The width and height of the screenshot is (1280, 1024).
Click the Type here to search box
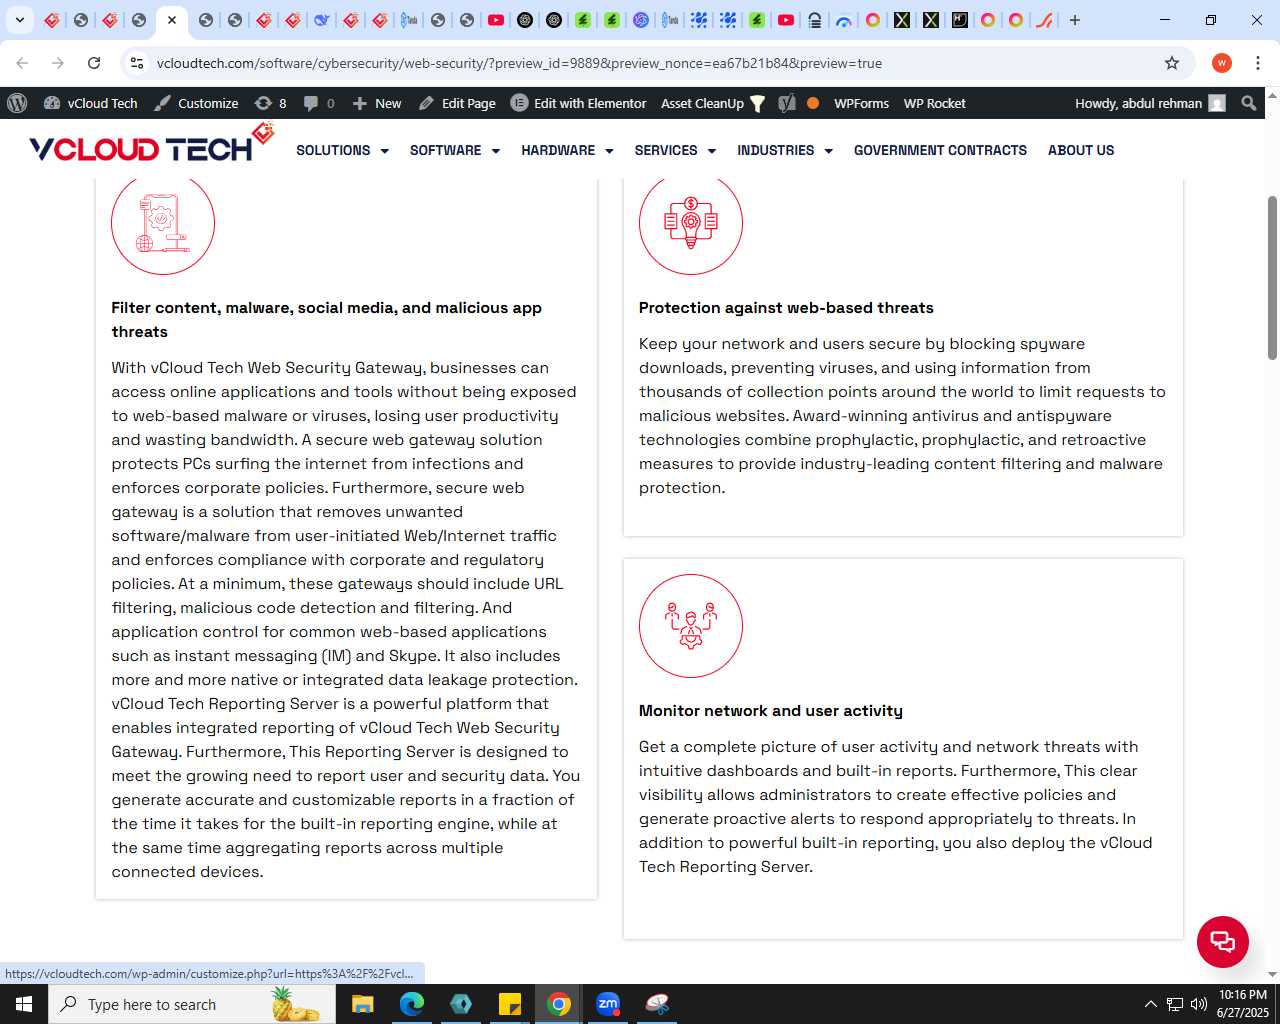pos(191,1004)
